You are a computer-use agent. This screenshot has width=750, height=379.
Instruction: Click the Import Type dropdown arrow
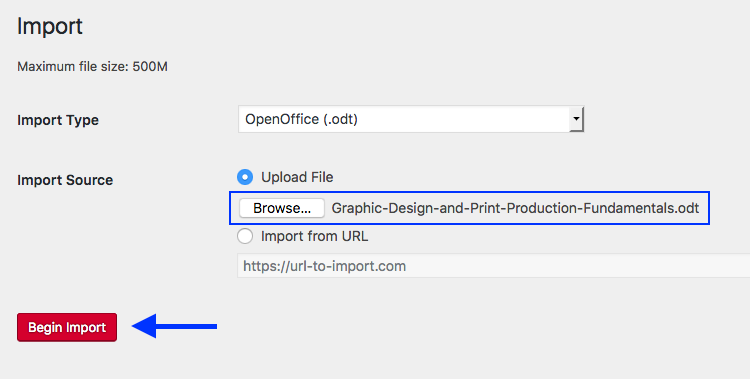tap(576, 119)
